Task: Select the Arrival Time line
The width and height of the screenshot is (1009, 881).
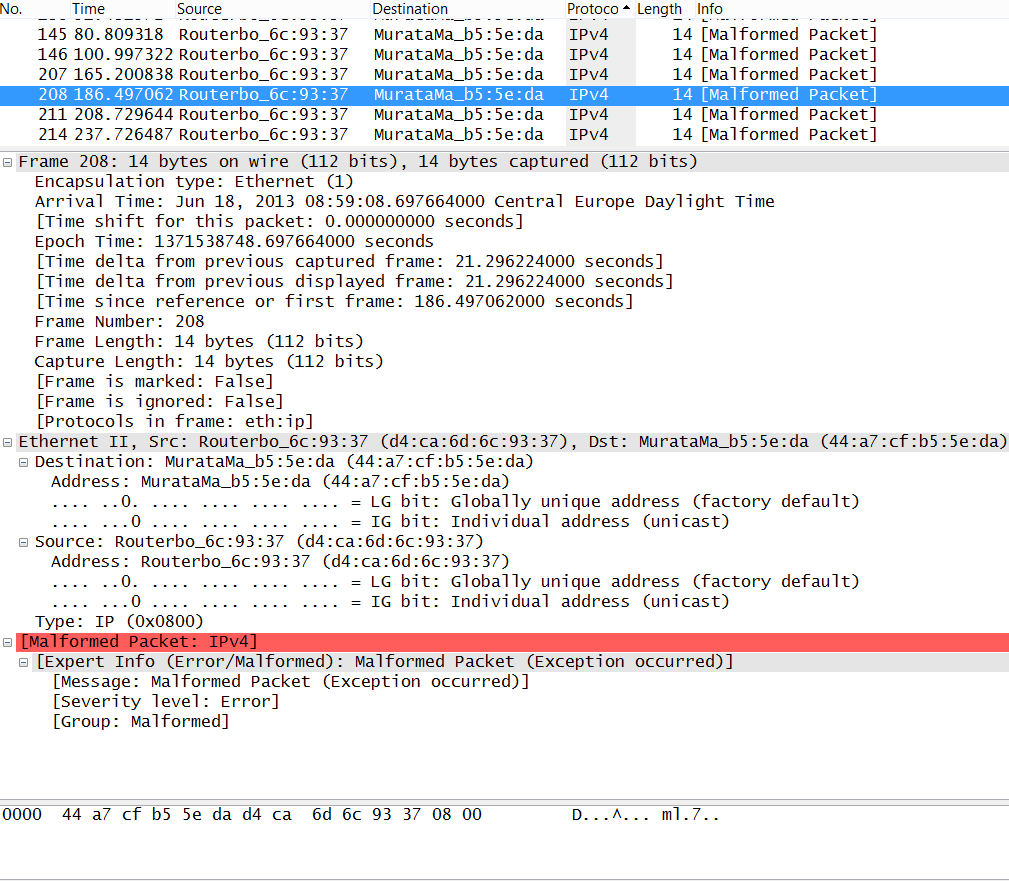Action: [404, 201]
